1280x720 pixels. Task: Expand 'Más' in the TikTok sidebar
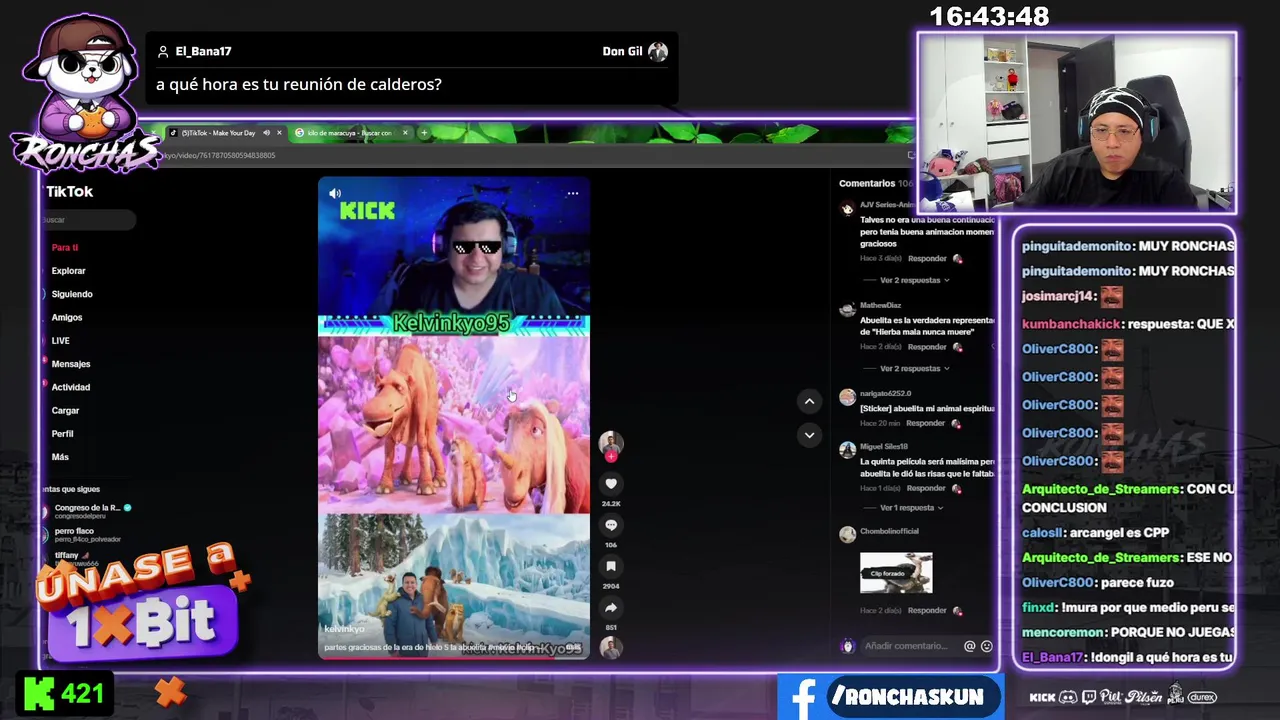coord(60,457)
